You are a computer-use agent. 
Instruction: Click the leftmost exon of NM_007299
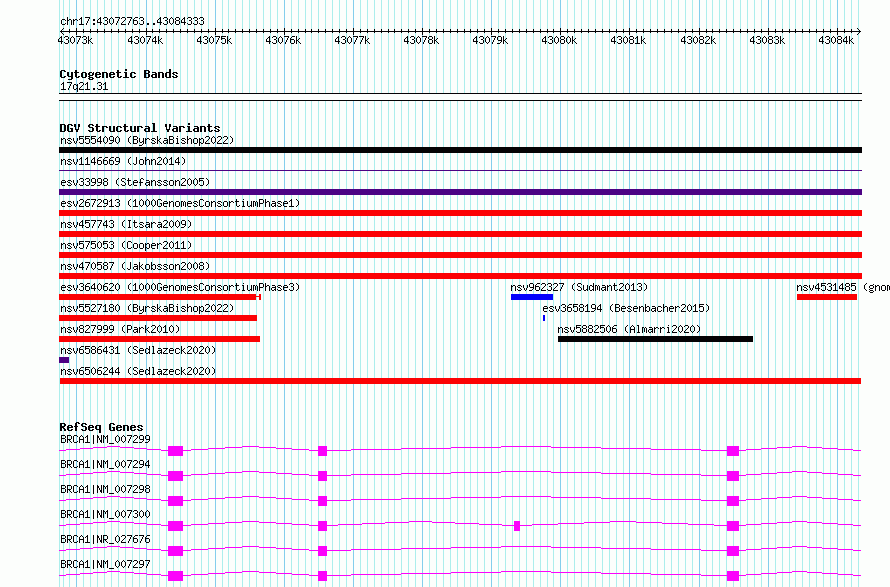coord(175,451)
